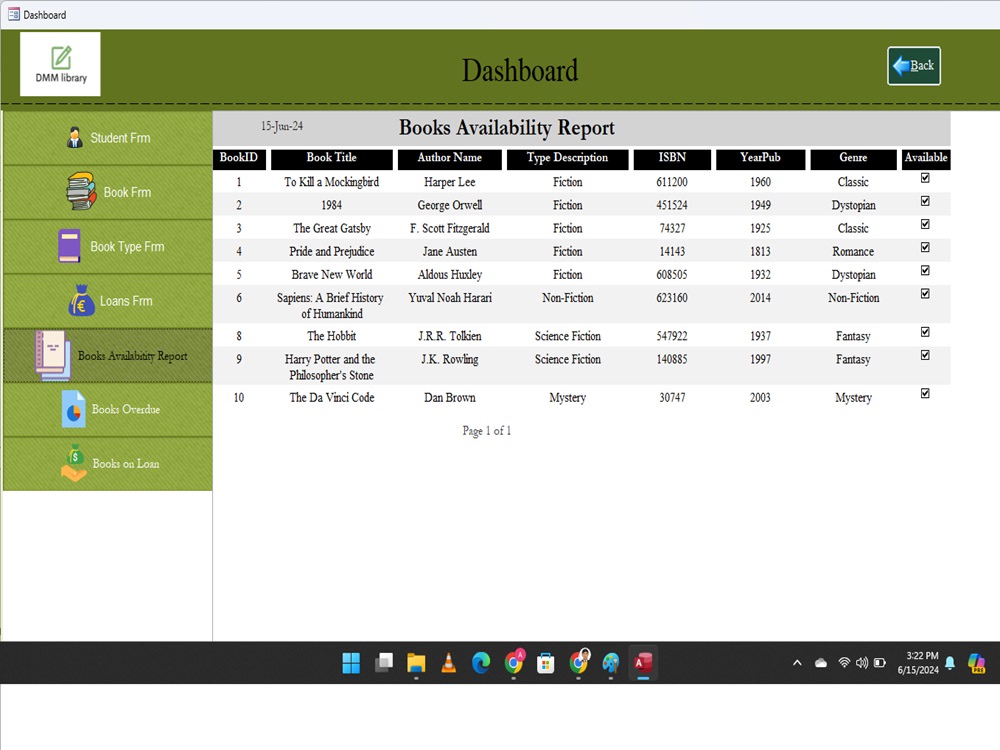
Task: Click 'Harper Lee' author cell
Action: 450,182
